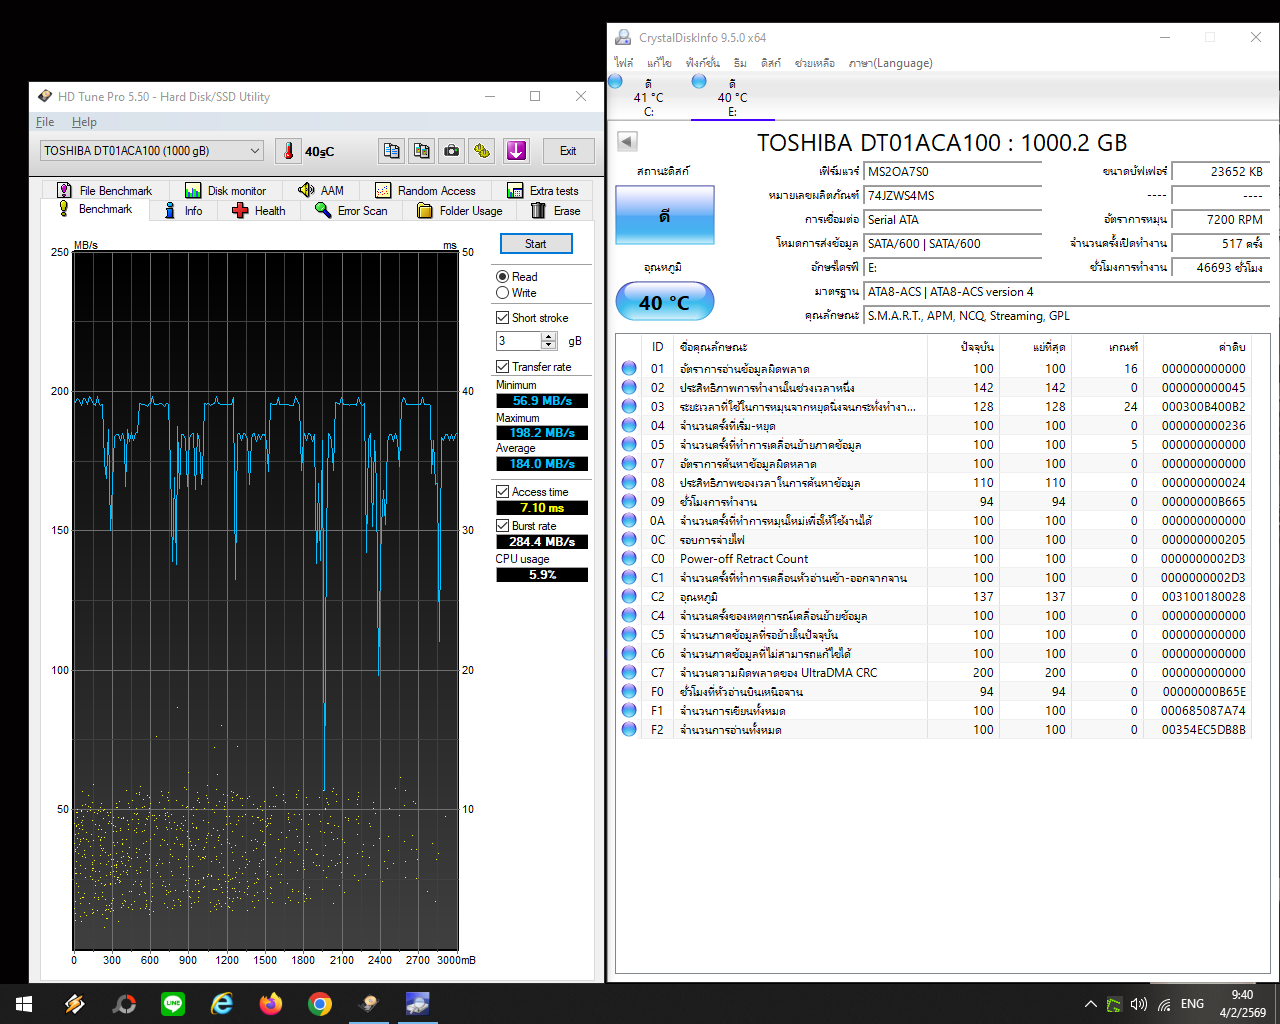Uncheck the Burst rate checkbox
The image size is (1280, 1024).
[x=503, y=526]
